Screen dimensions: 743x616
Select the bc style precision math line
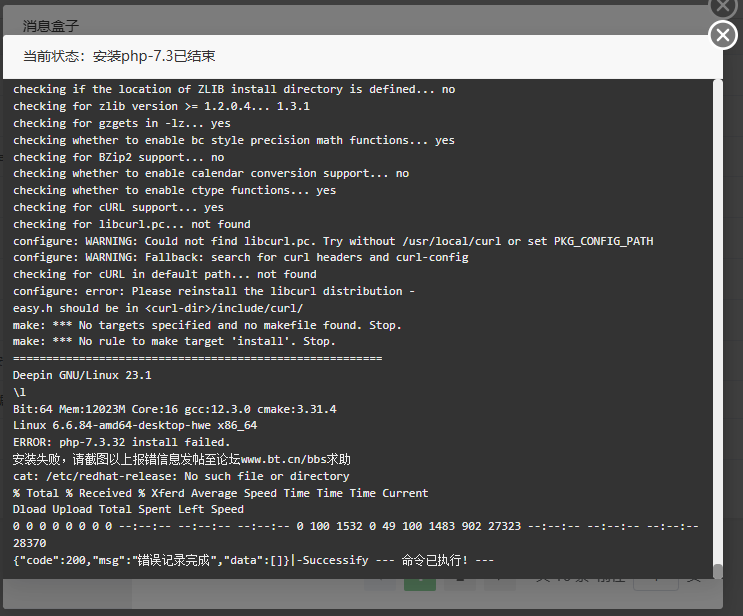pyautogui.click(x=234, y=140)
